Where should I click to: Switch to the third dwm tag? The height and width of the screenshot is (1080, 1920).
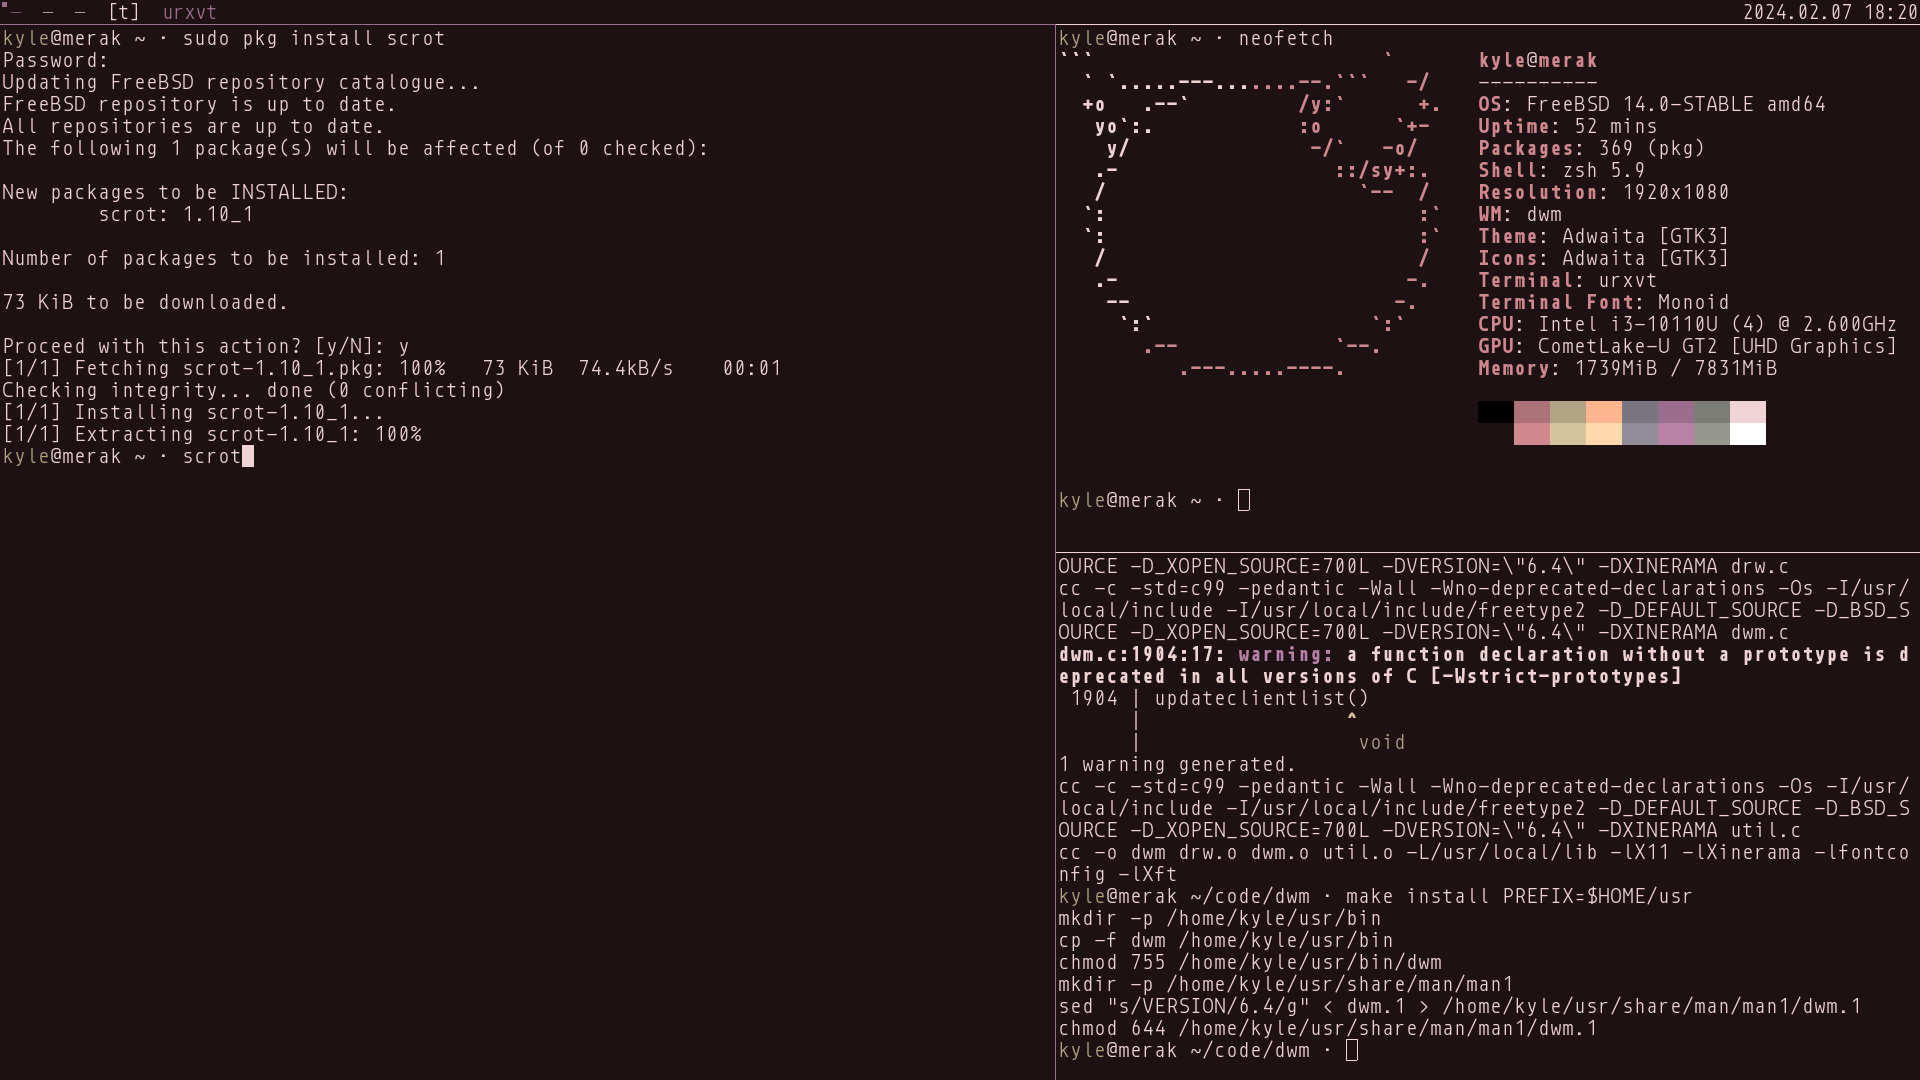point(80,12)
